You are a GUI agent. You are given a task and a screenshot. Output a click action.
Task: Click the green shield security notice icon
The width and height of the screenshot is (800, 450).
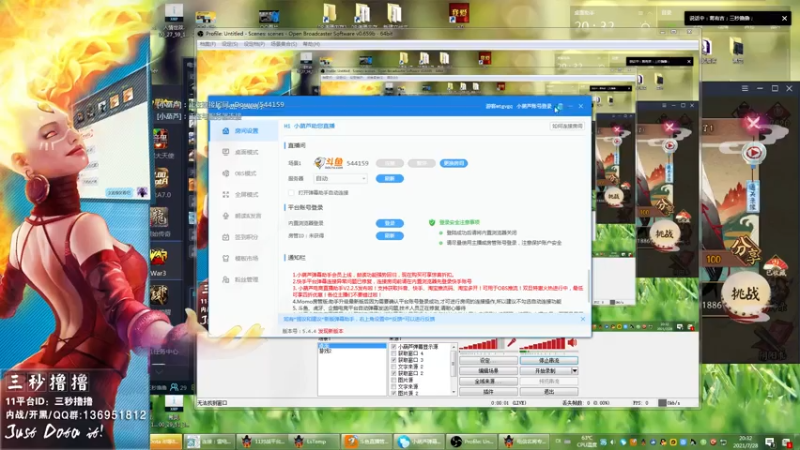432,222
